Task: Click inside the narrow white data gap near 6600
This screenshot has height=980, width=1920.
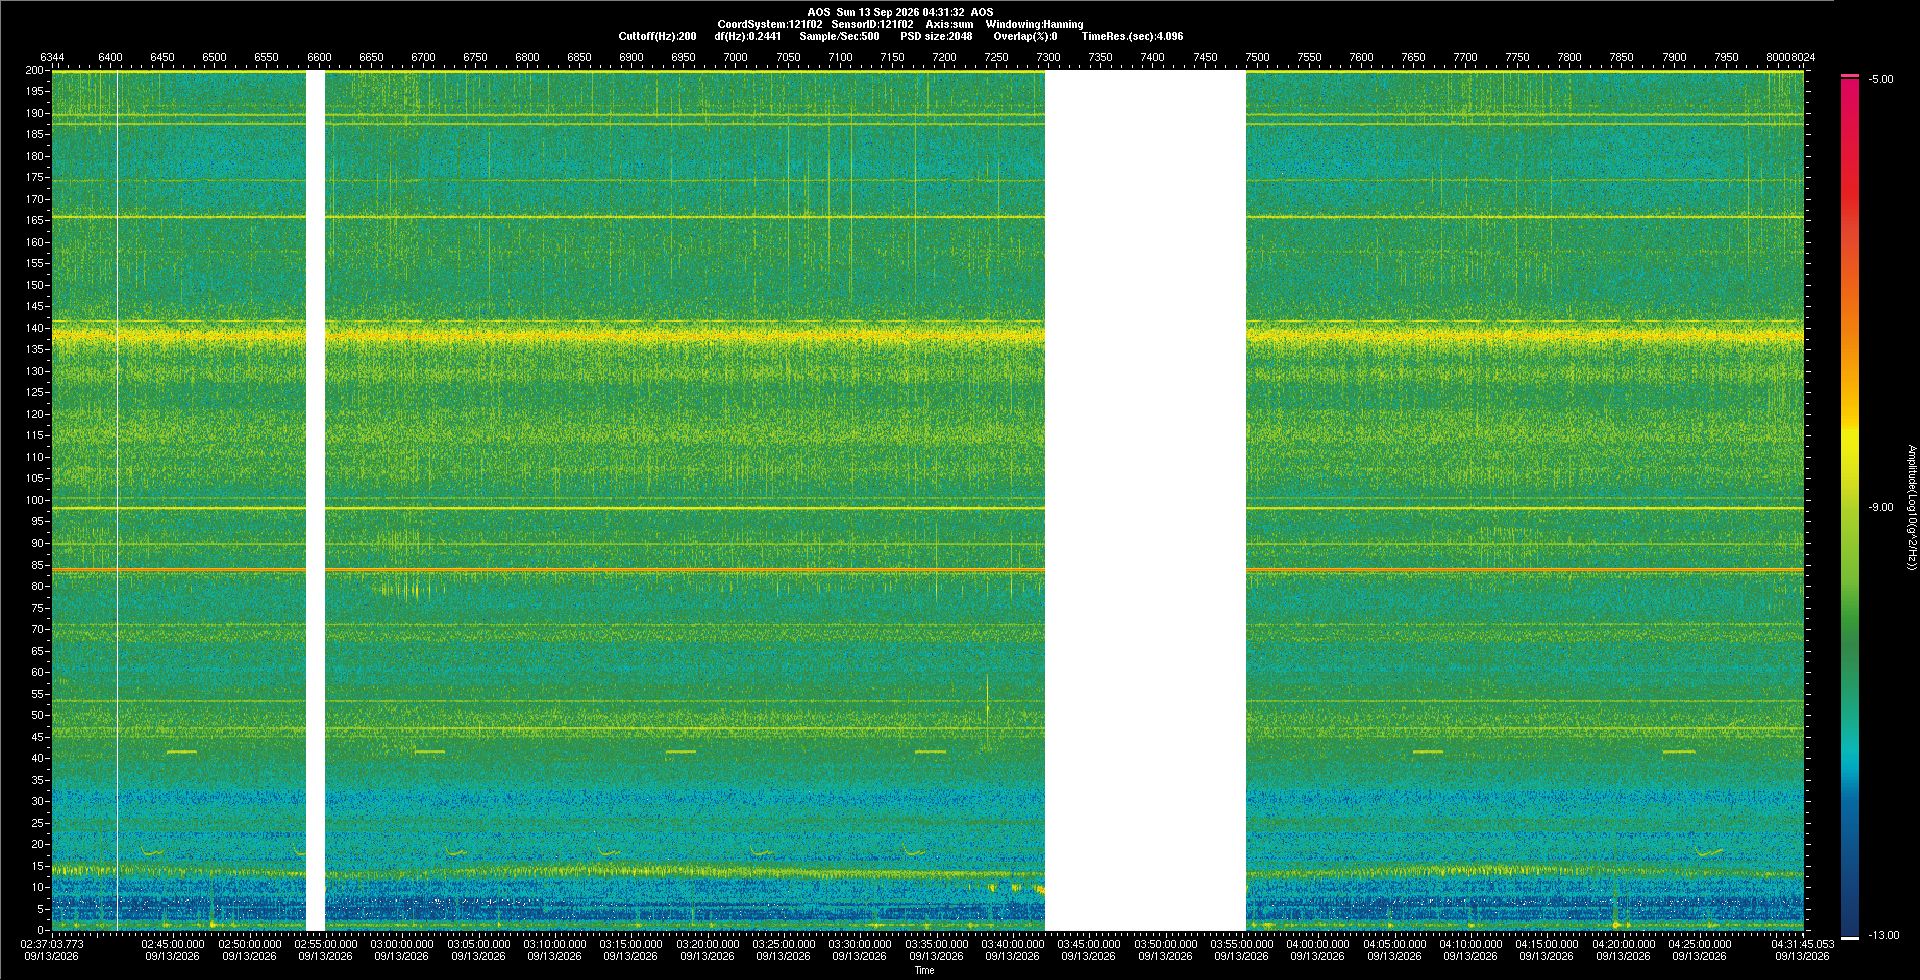Action: [315, 500]
